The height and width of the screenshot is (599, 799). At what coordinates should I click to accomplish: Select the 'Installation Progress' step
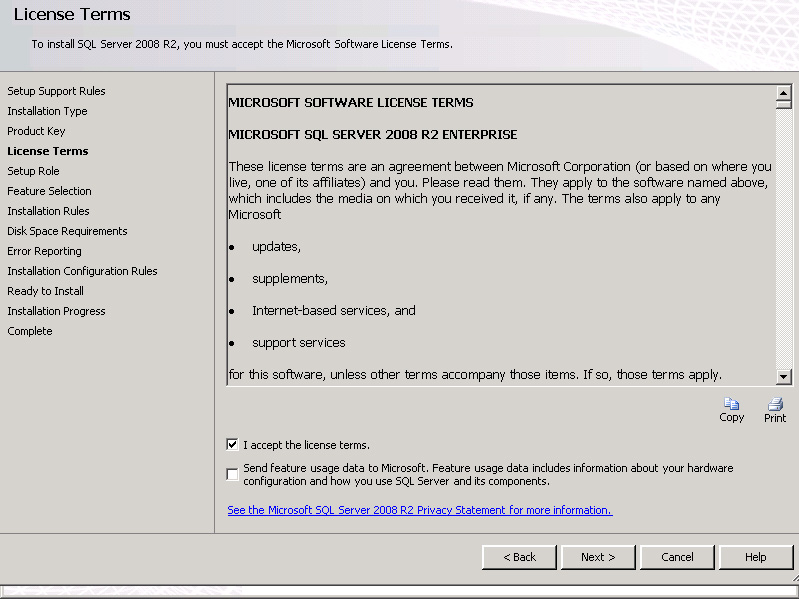56,311
